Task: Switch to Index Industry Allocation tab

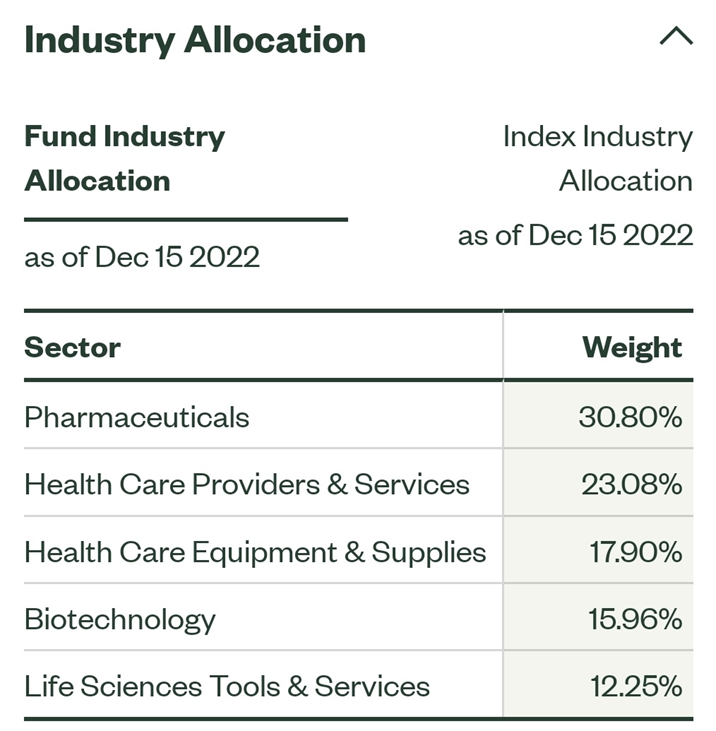Action: pyautogui.click(x=598, y=158)
